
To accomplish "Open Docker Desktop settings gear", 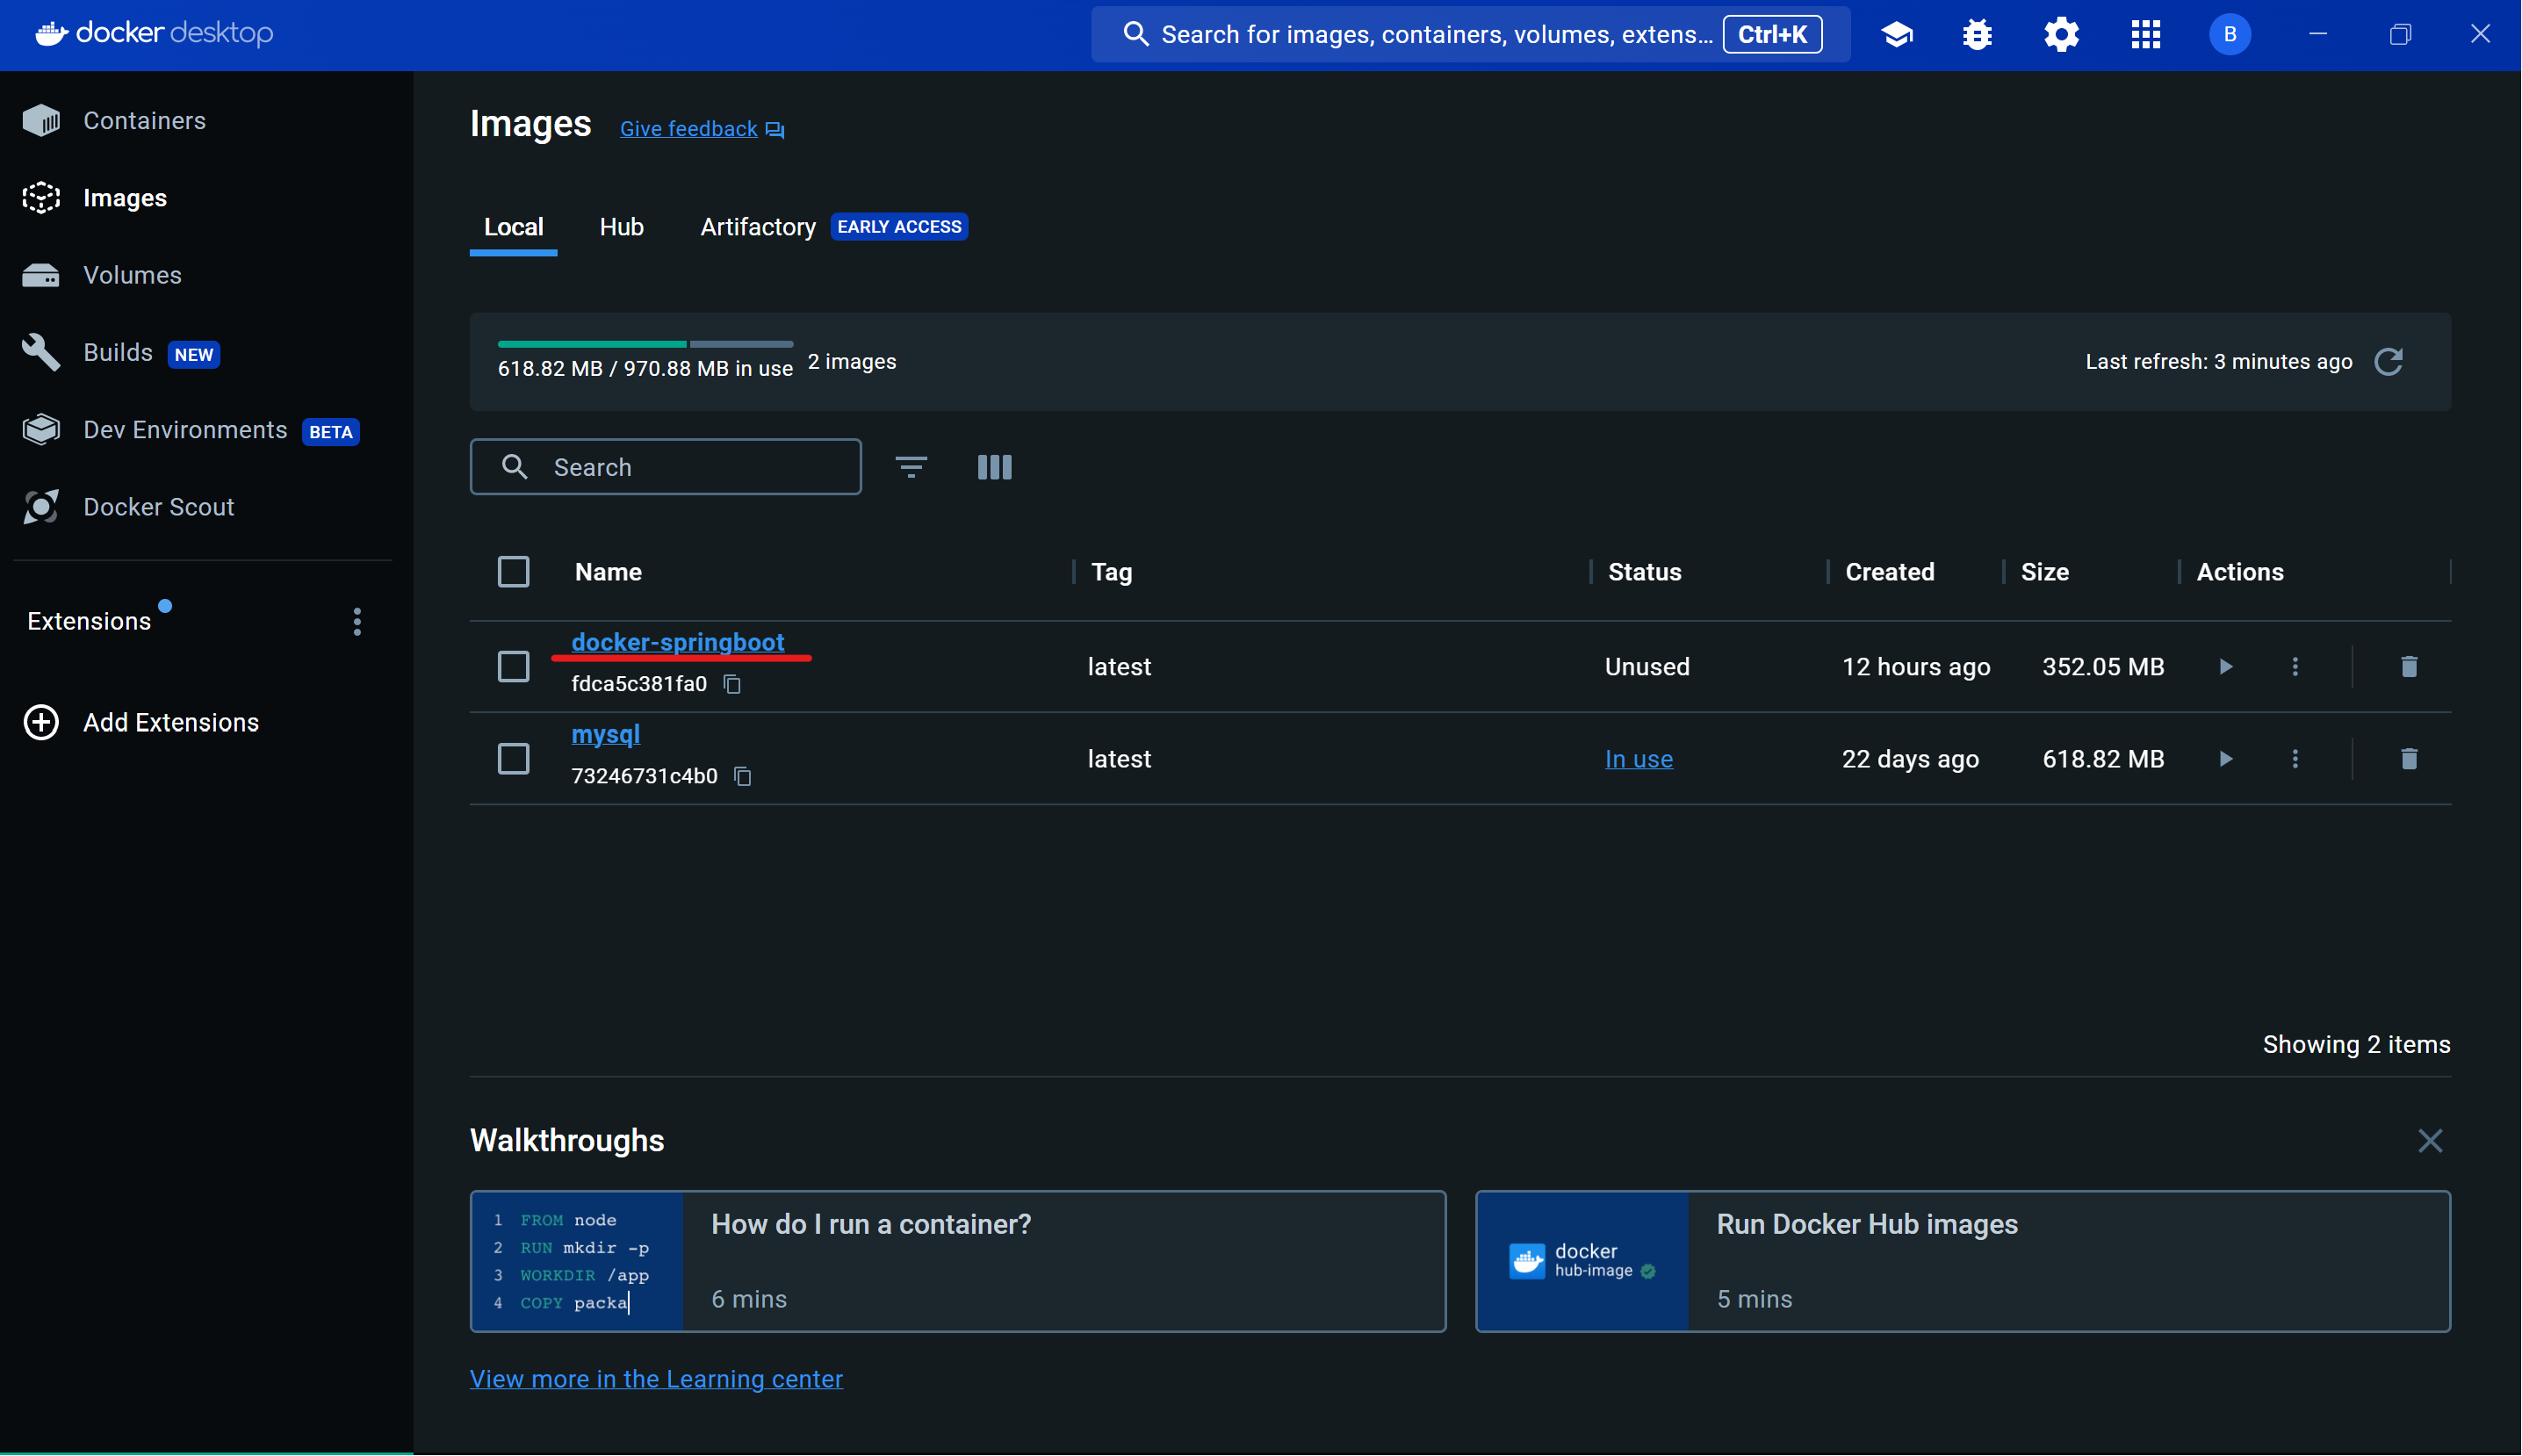I will (x=2061, y=35).
